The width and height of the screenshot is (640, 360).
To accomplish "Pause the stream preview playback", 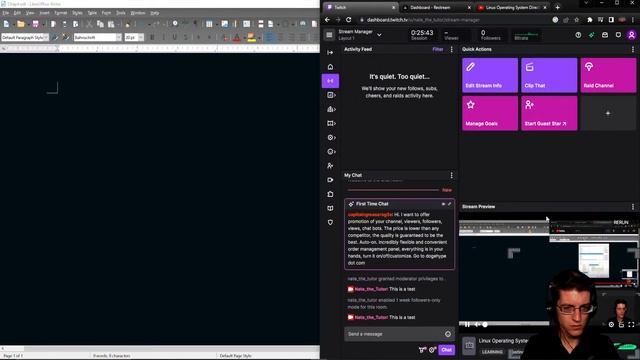I will 467,324.
